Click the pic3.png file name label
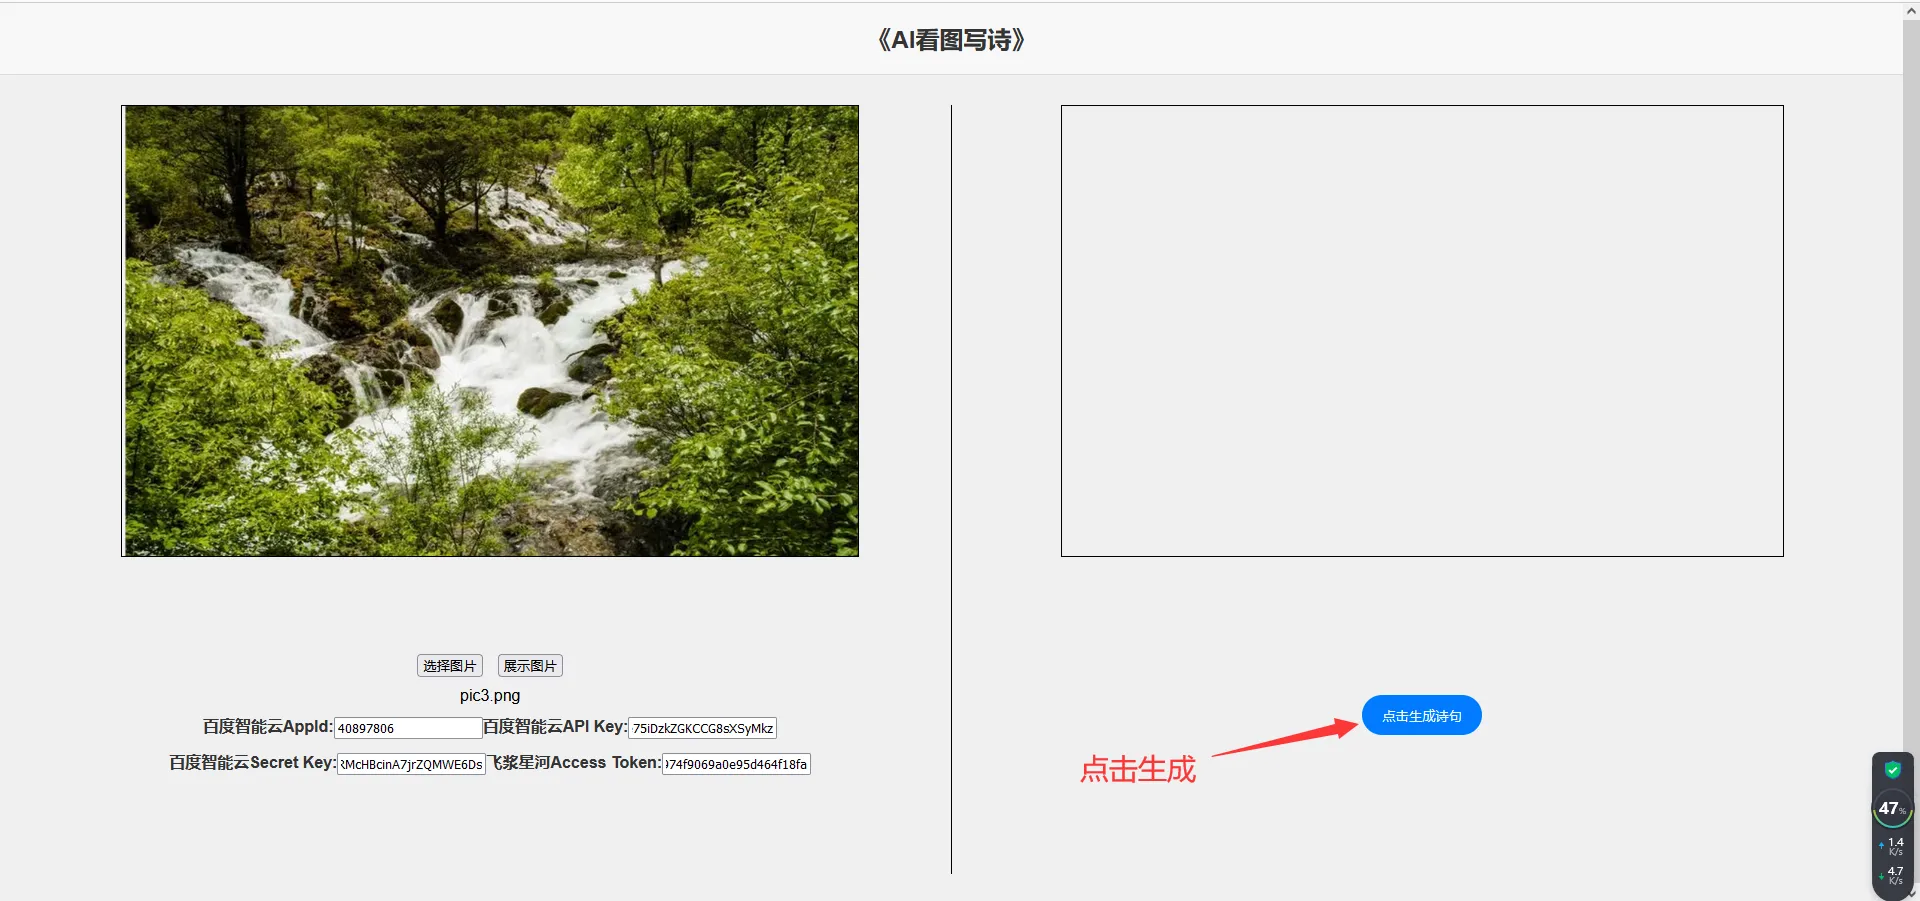This screenshot has width=1920, height=901. [x=489, y=695]
